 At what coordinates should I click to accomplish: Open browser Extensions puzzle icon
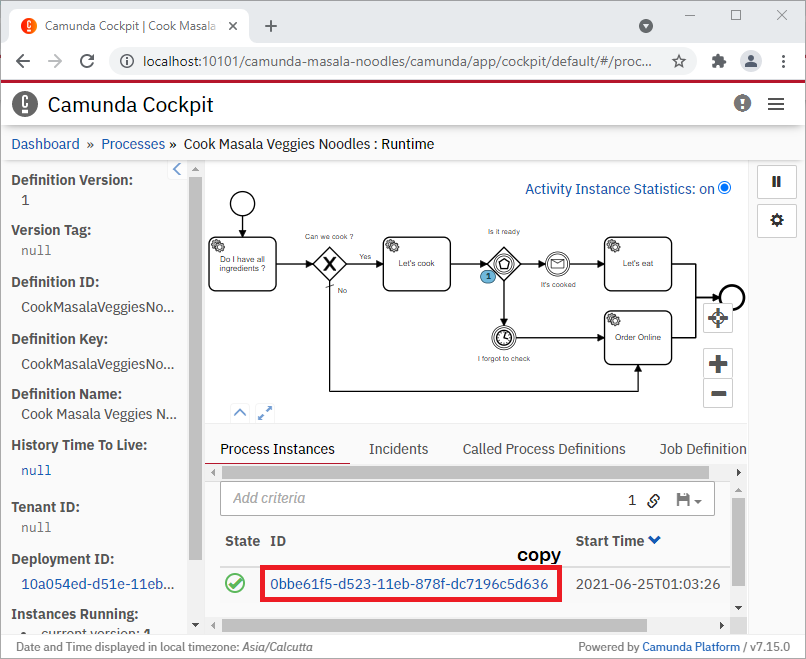tap(719, 61)
